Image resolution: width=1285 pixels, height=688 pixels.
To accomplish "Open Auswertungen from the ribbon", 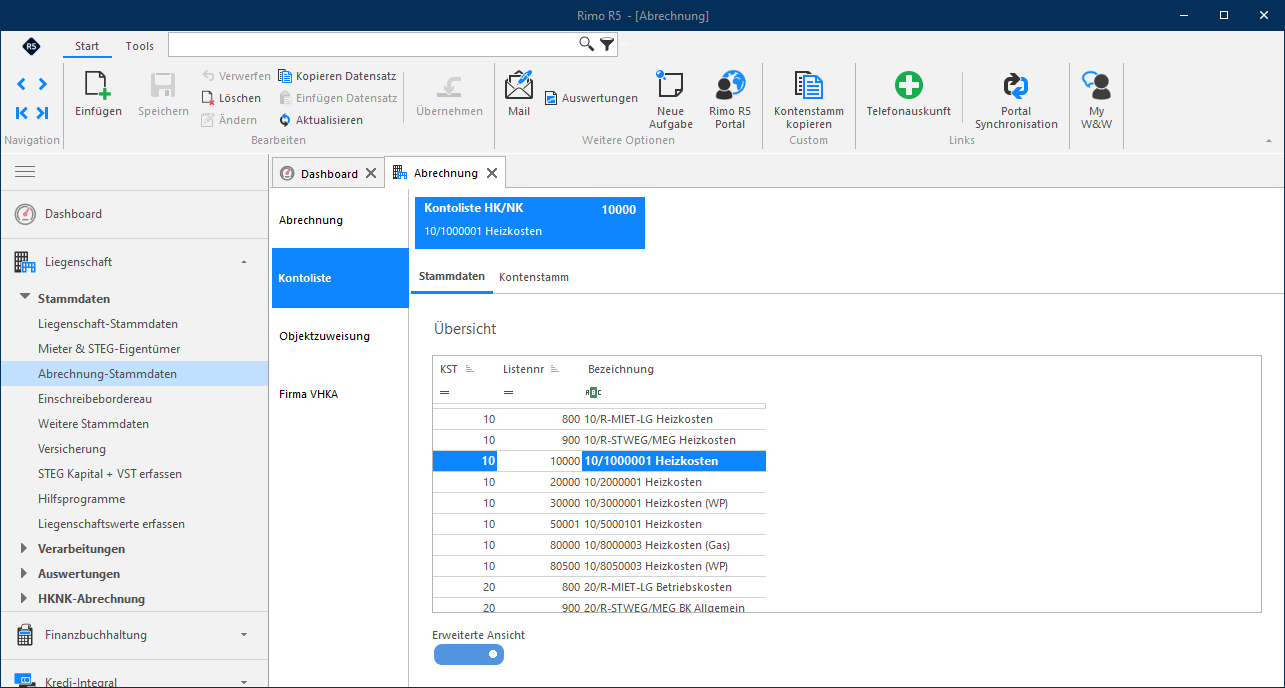I will (591, 98).
